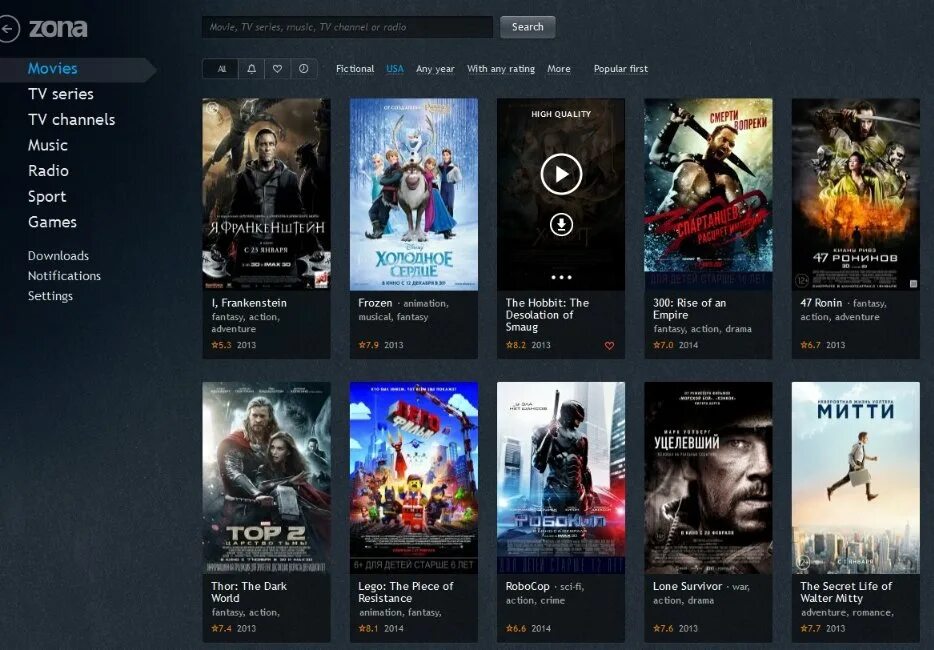Switch to the Music section
This screenshot has height=650, width=934.
tap(48, 145)
